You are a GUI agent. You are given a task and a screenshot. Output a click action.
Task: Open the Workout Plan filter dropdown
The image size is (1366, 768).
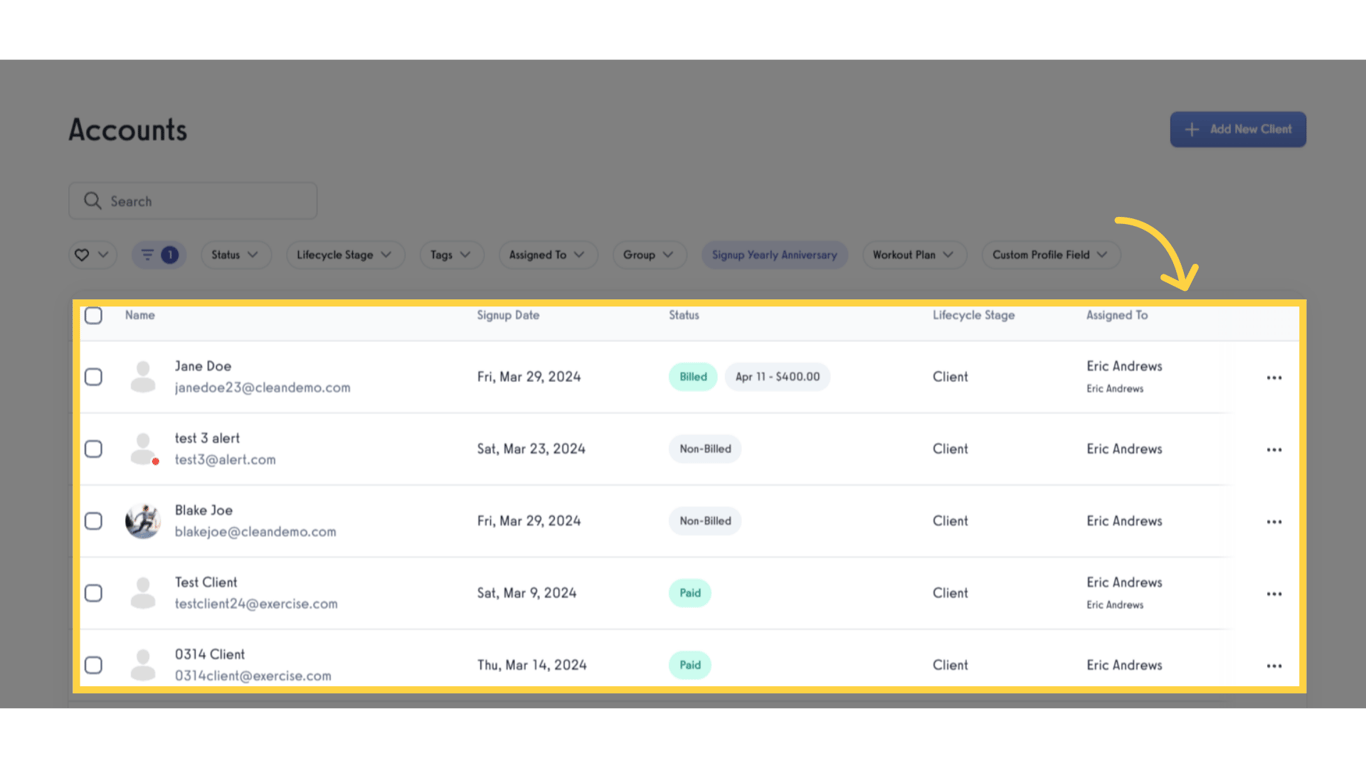pos(914,255)
